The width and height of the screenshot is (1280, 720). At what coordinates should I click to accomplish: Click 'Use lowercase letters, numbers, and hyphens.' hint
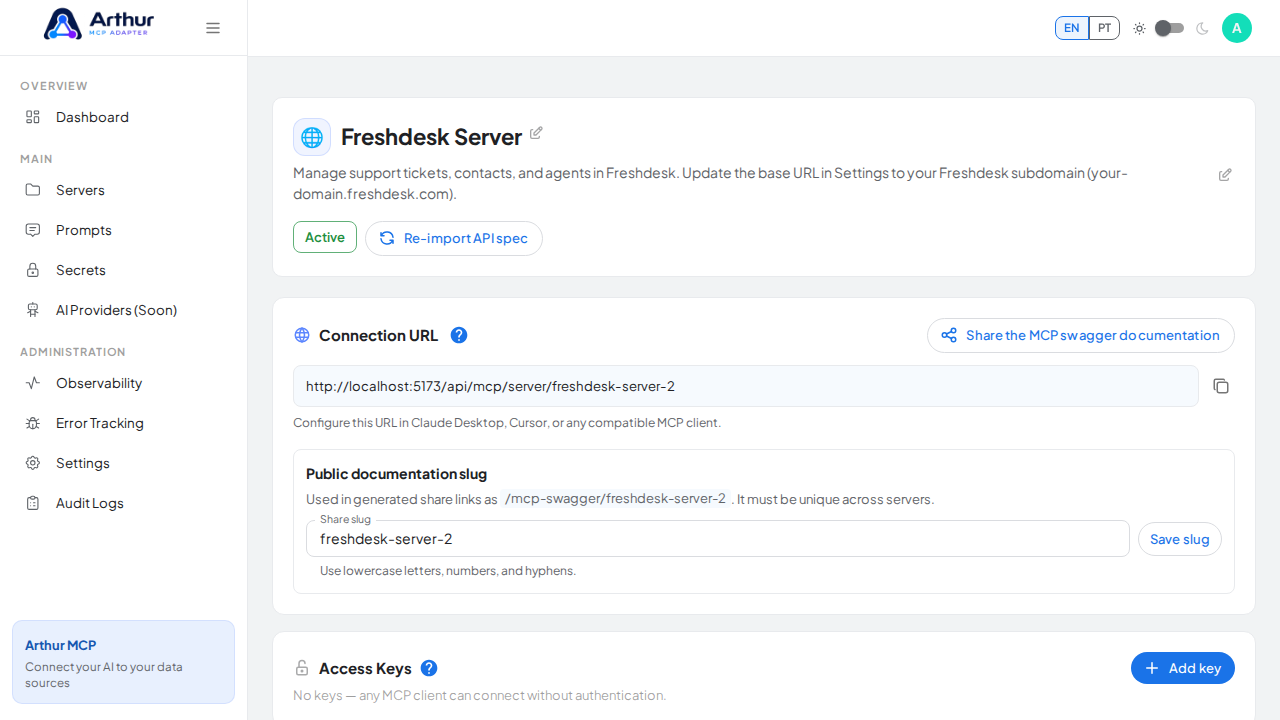click(x=448, y=571)
